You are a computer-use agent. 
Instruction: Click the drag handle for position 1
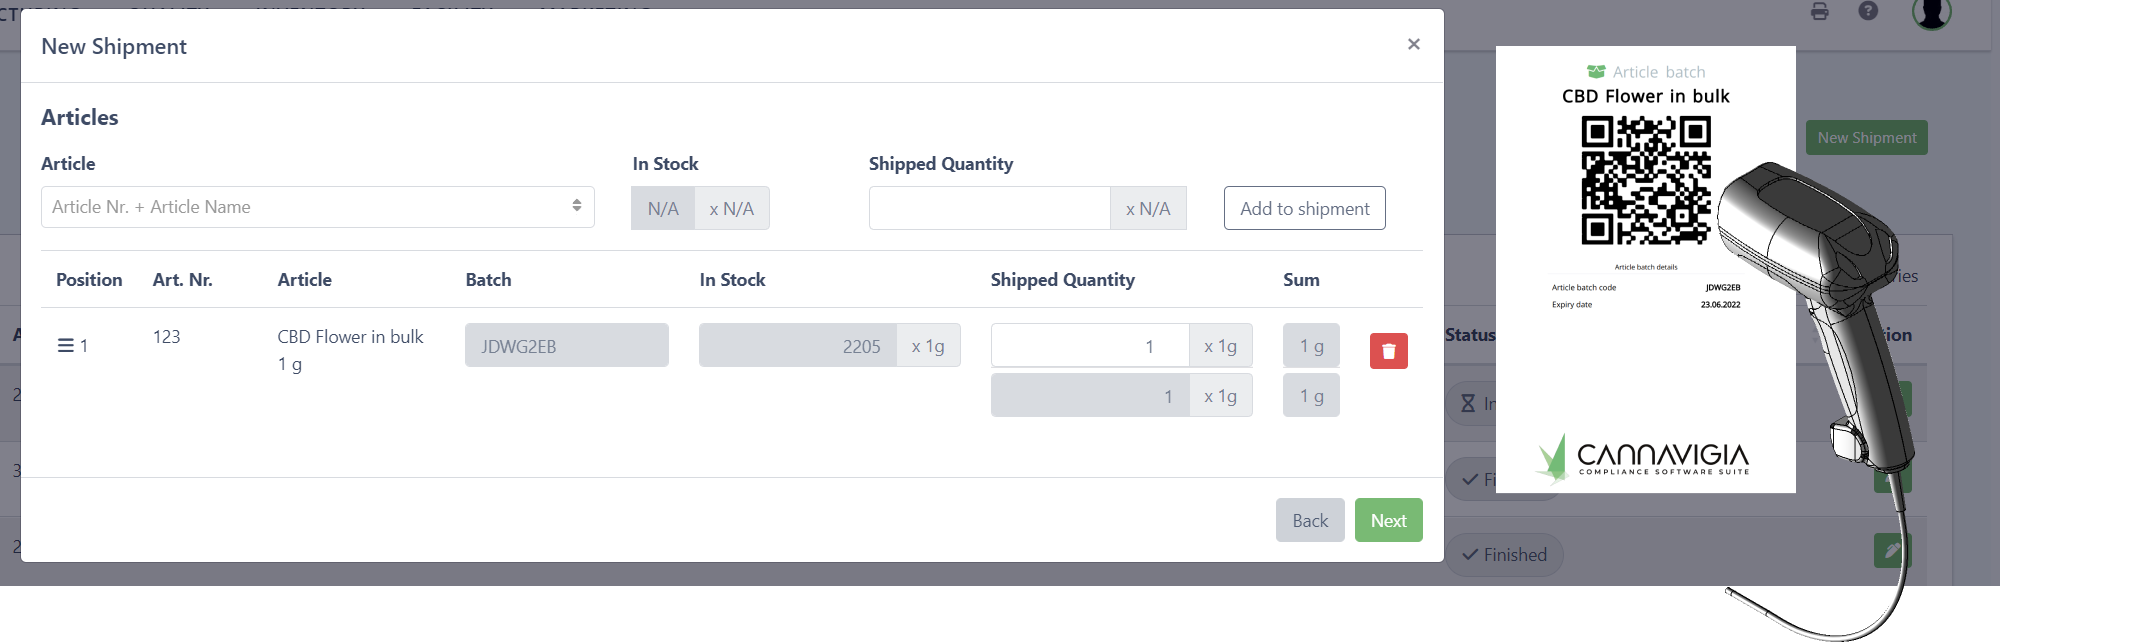click(65, 346)
